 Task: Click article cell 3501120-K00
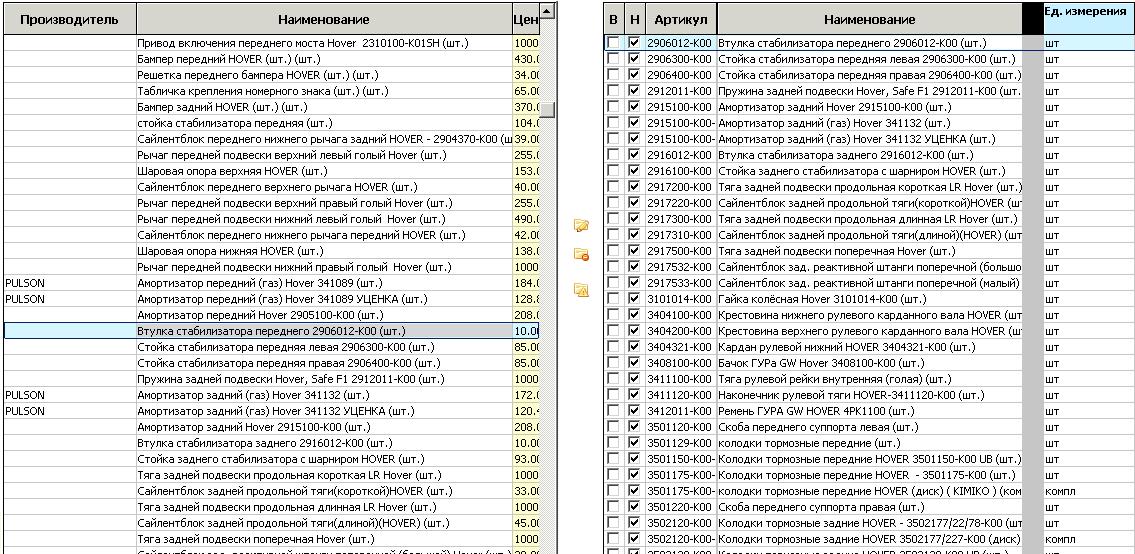[680, 427]
